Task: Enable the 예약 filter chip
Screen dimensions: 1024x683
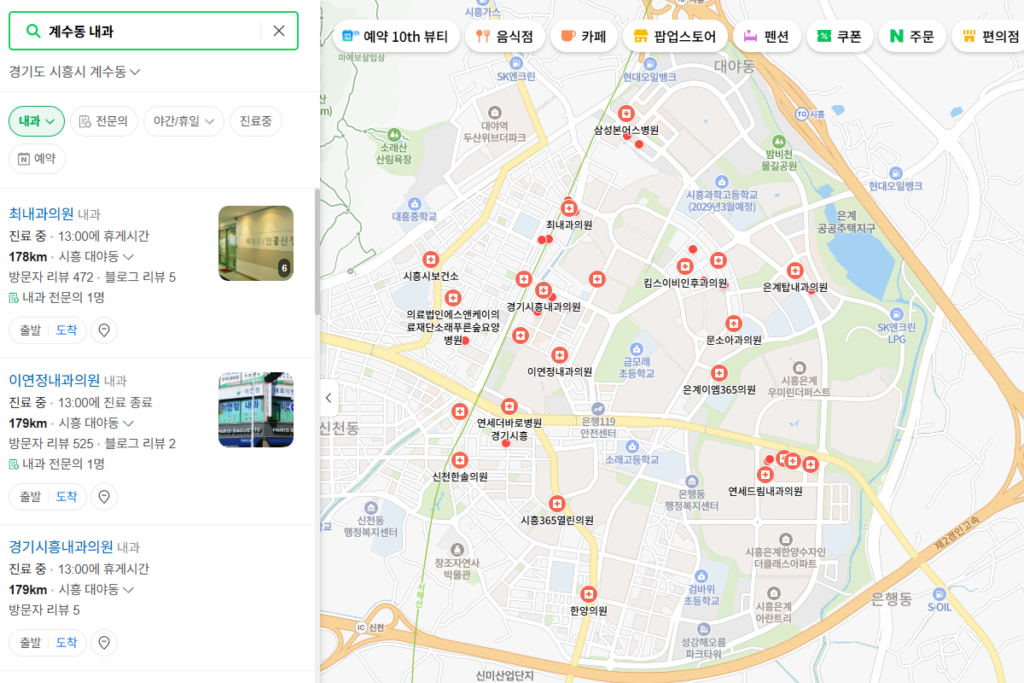Action: (x=37, y=157)
